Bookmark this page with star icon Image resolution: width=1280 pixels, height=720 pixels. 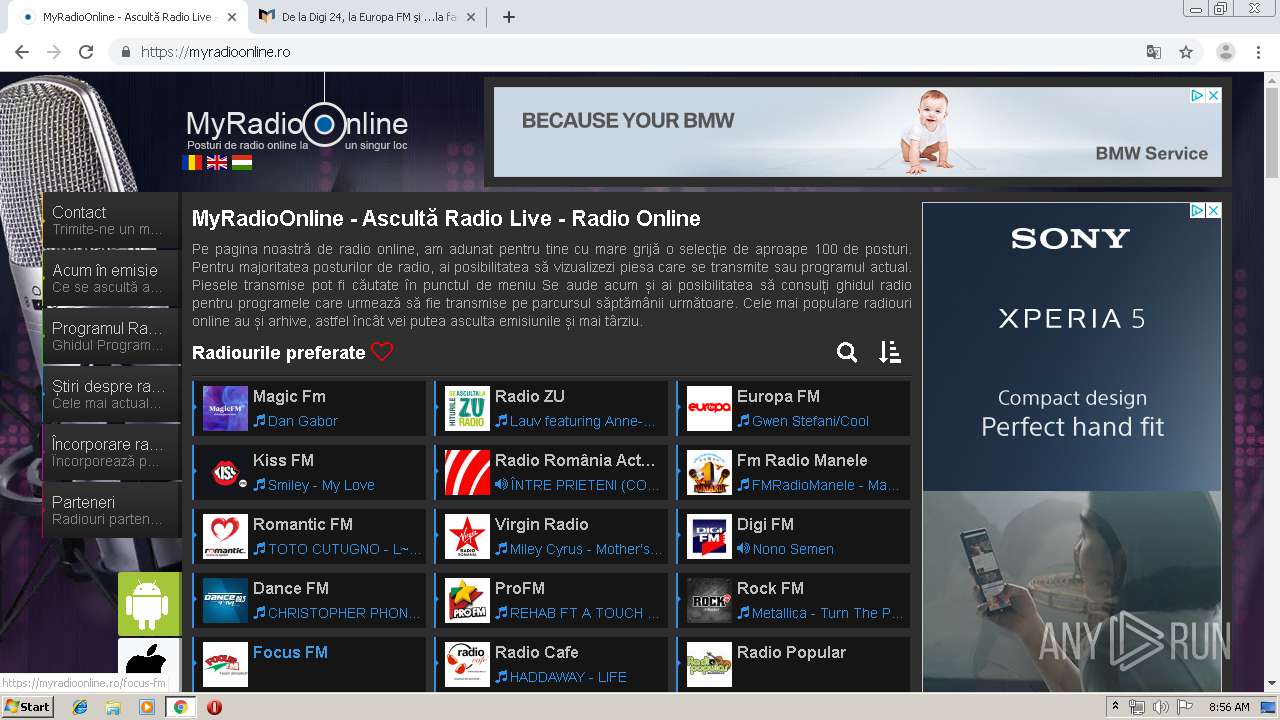coord(1186,52)
